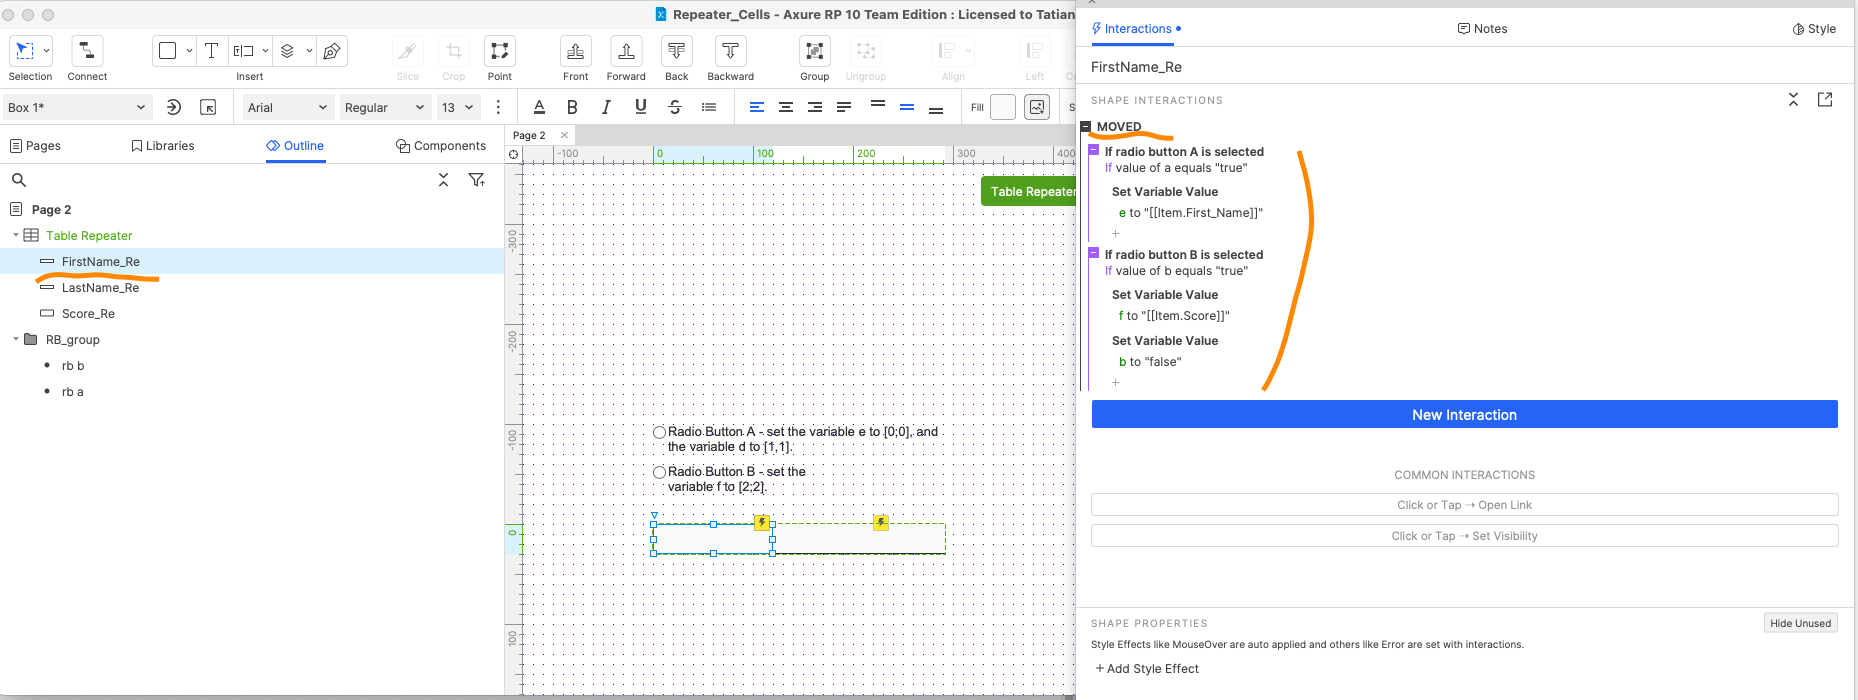Collapse the RB_group folder in outline
The height and width of the screenshot is (700, 1858).
[x=16, y=340]
